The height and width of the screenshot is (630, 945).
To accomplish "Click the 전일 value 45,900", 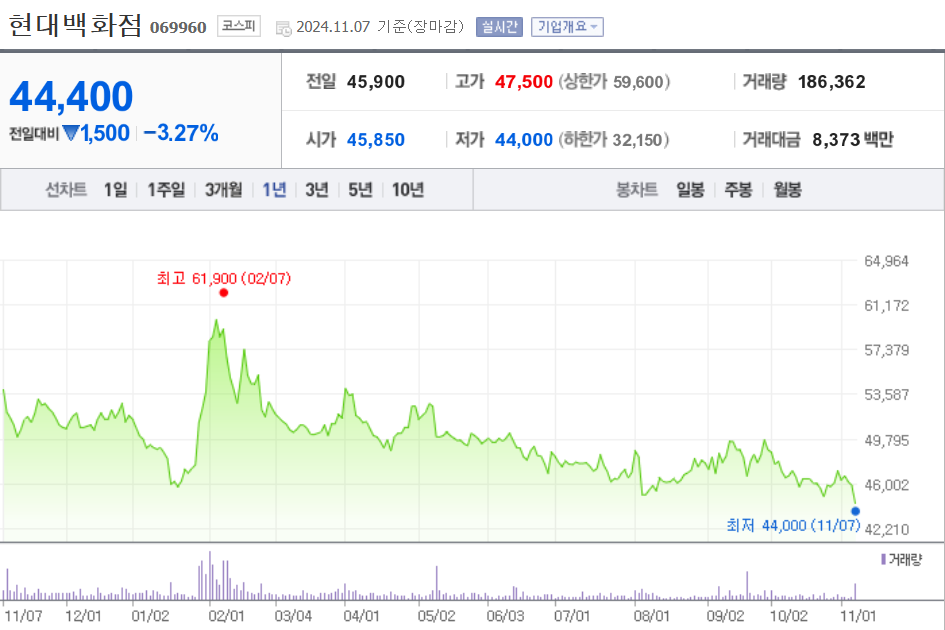I will pos(375,81).
